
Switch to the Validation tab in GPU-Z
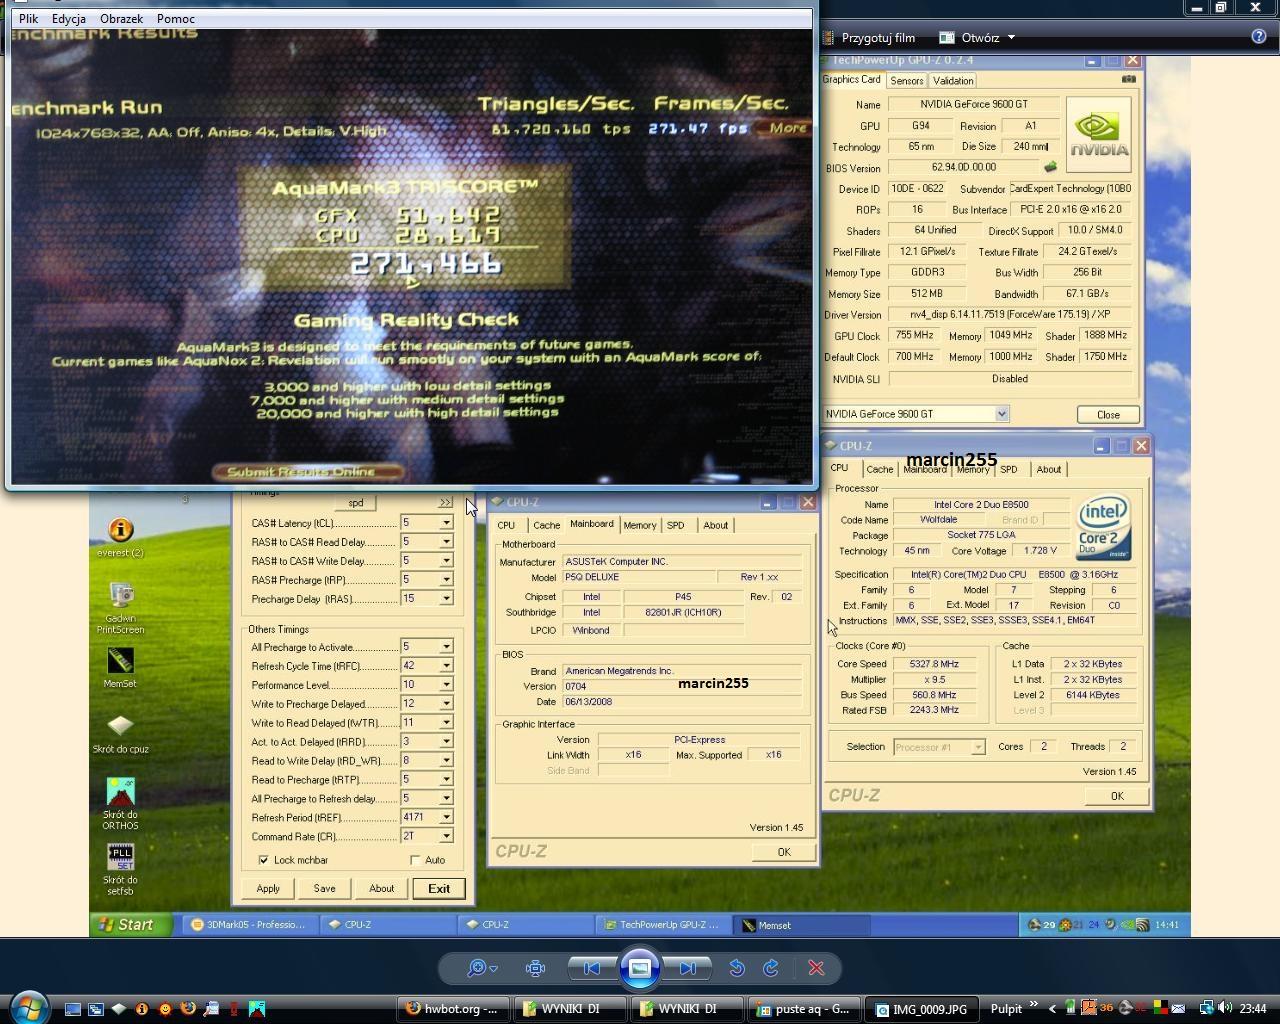[x=953, y=81]
